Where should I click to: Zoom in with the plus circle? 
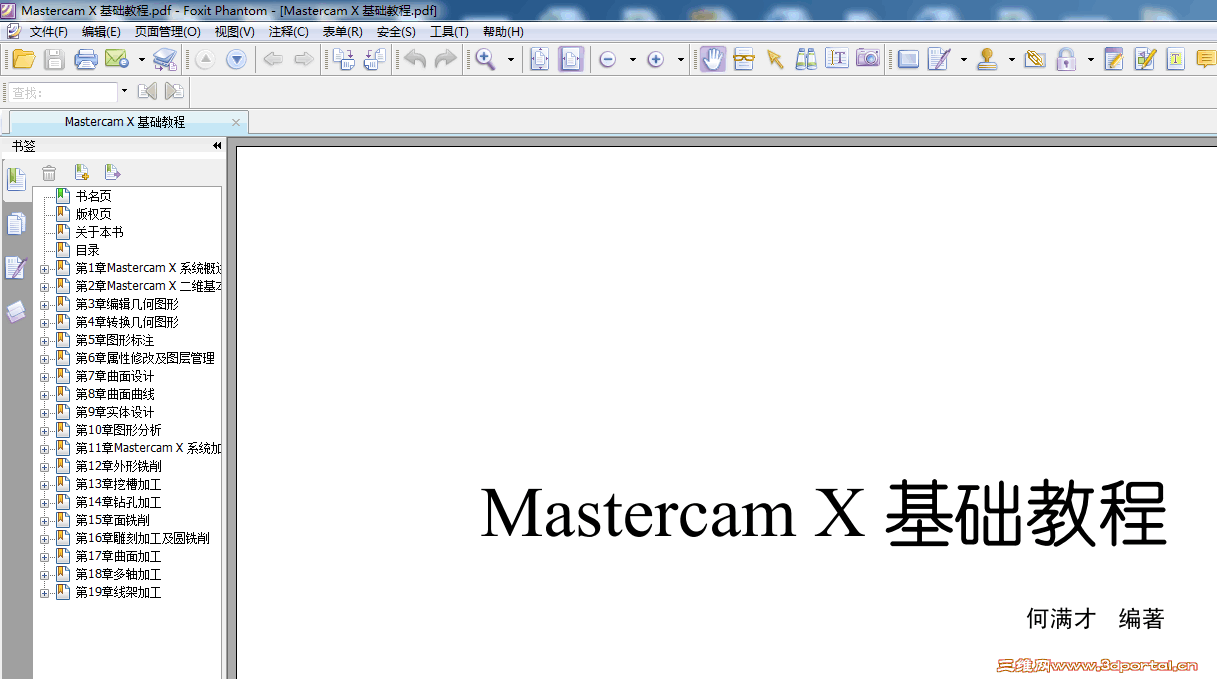pyautogui.click(x=656, y=60)
